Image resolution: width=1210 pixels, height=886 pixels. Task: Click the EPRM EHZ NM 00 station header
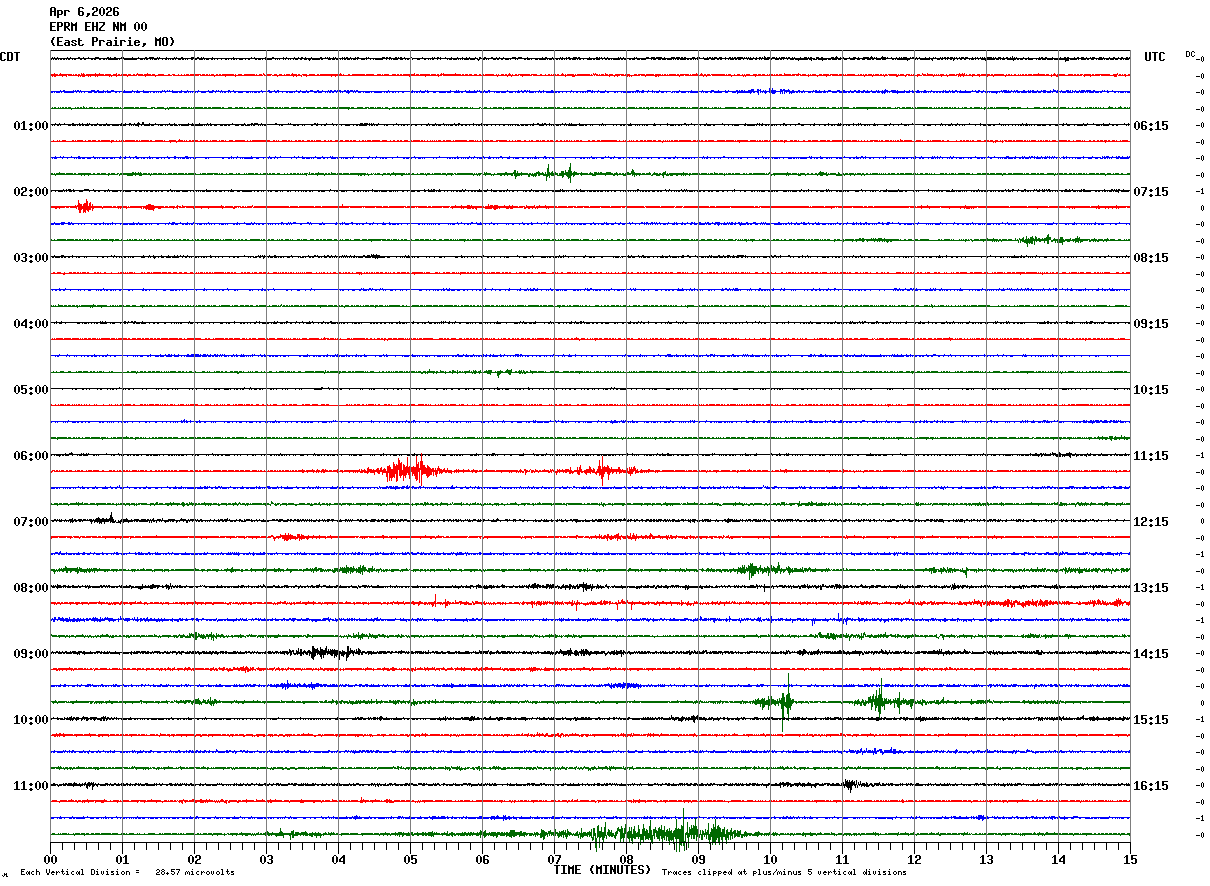pyautogui.click(x=98, y=27)
